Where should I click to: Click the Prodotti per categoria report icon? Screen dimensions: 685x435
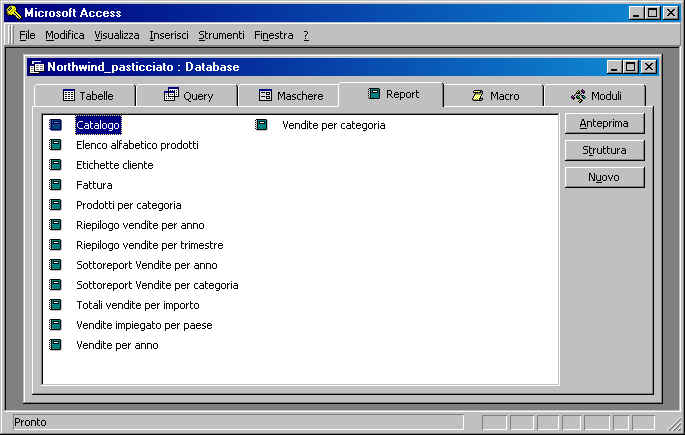56,205
